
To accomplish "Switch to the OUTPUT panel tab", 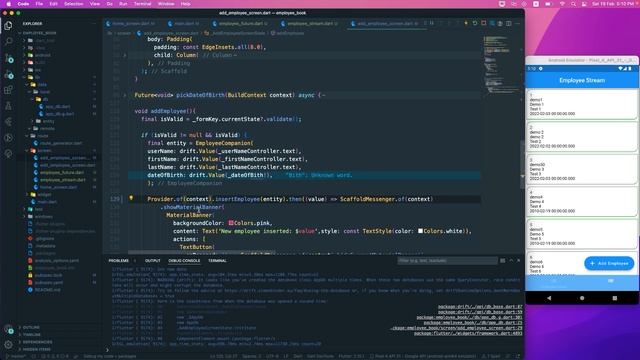I will [x=153, y=260].
